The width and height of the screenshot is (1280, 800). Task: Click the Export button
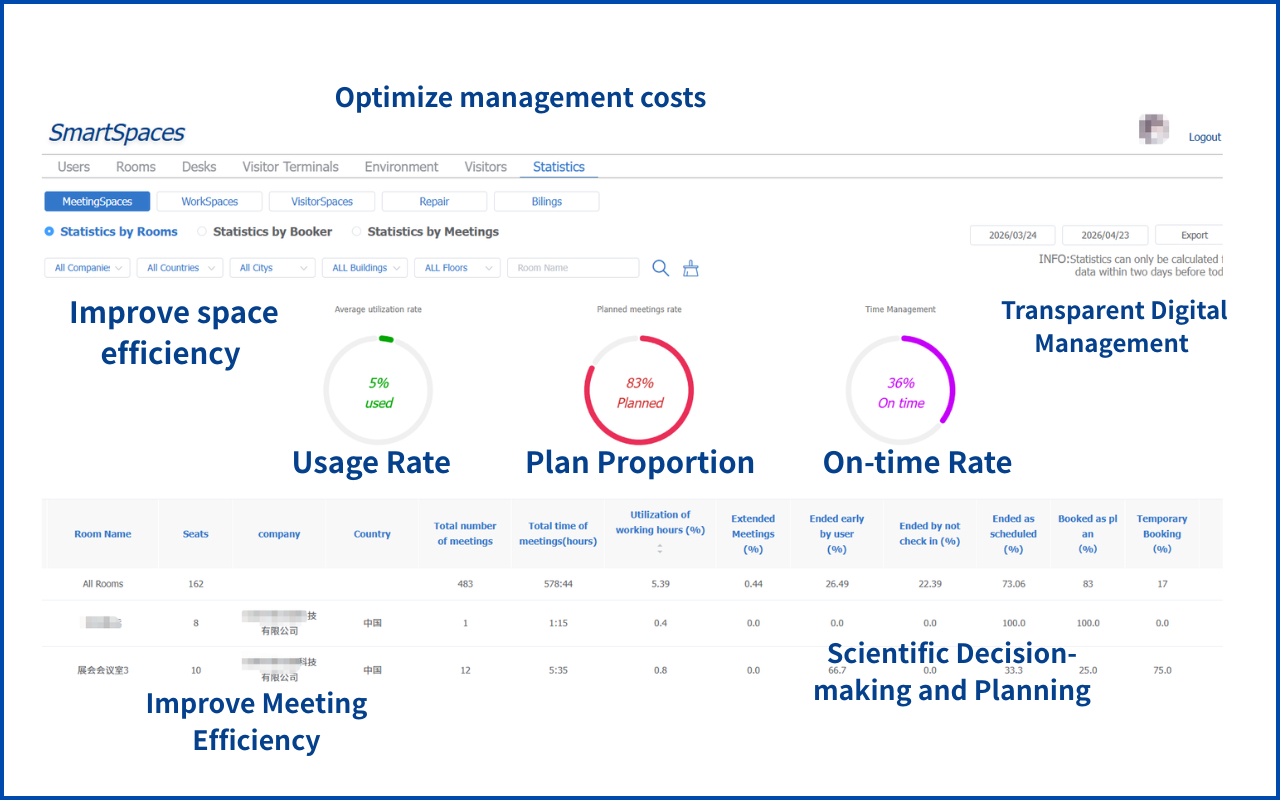(x=1194, y=236)
